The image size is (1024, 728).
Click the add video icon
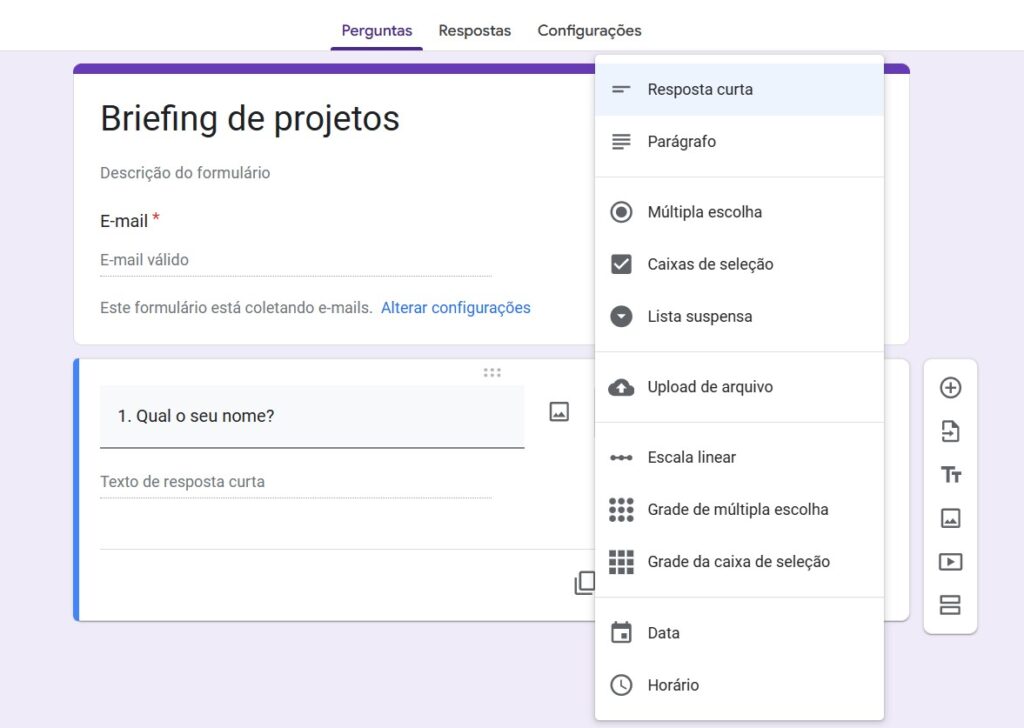pyautogui.click(x=950, y=562)
